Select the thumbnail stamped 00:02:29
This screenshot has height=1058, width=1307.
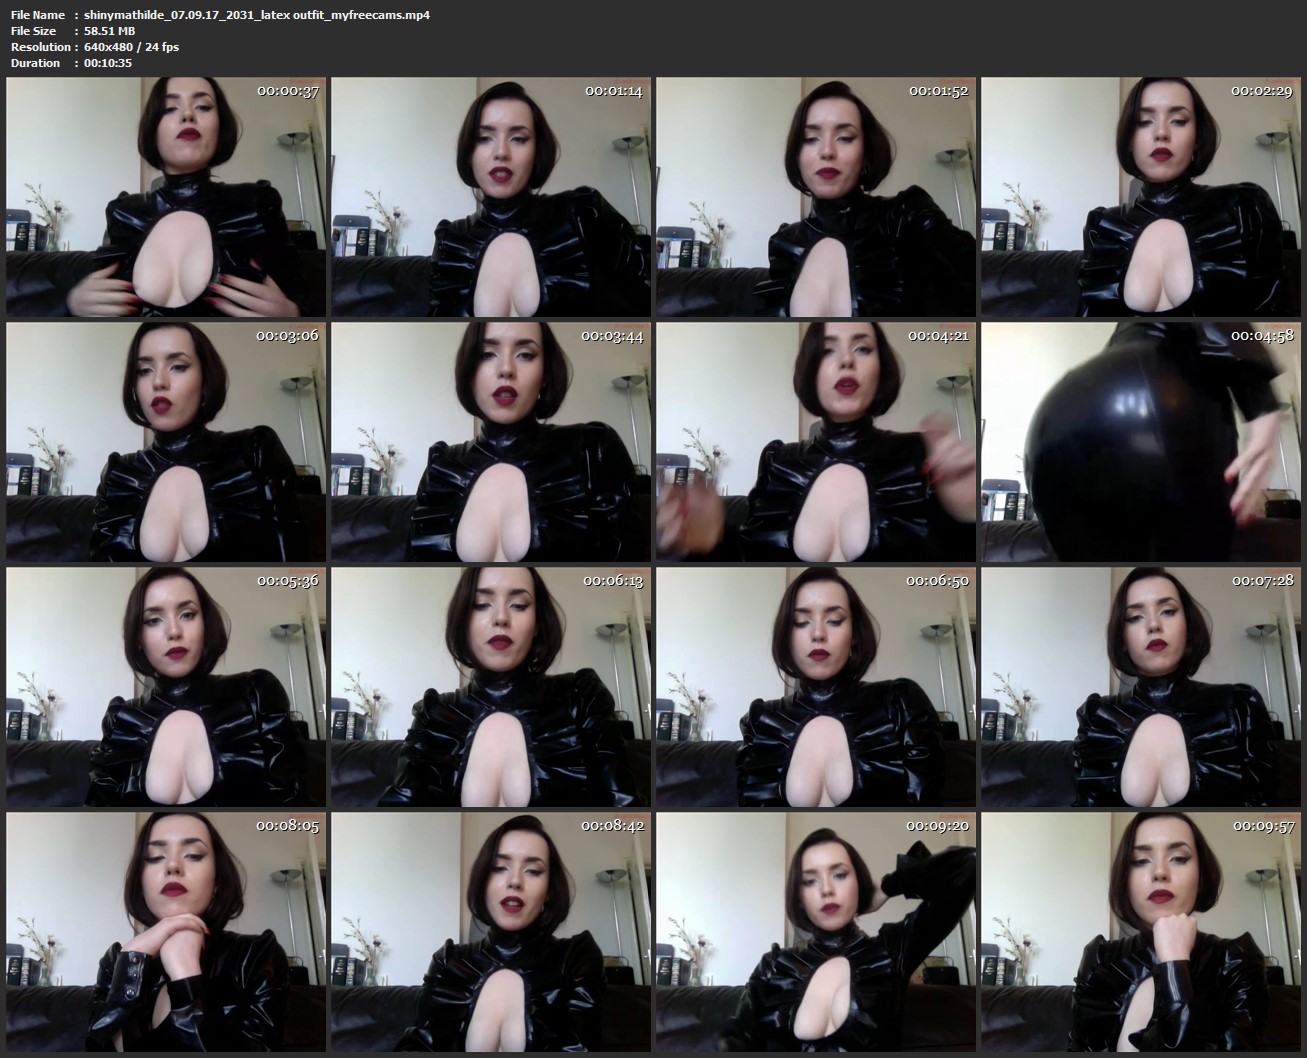point(1141,197)
